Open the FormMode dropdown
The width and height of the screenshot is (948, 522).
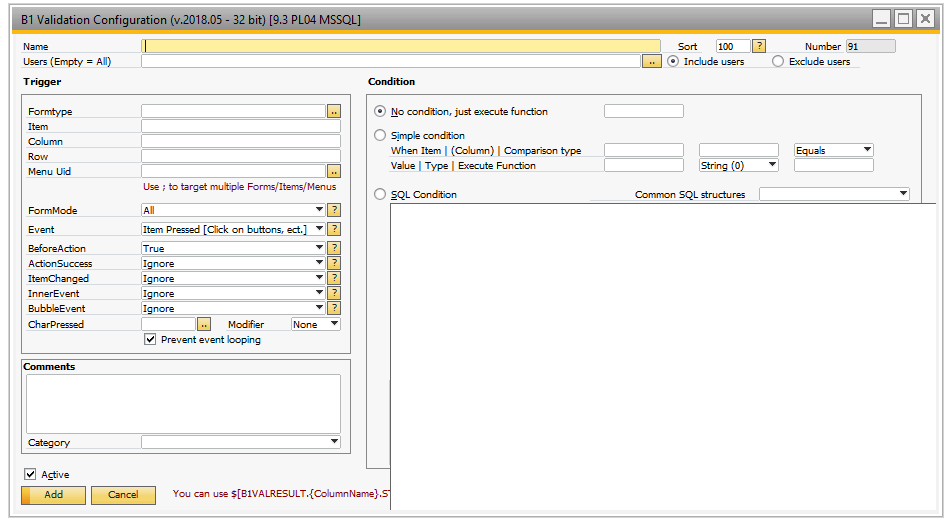coord(319,210)
